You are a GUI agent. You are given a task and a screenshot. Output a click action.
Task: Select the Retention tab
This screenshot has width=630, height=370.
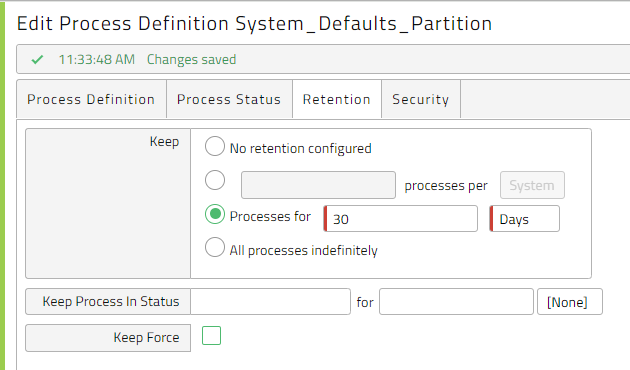337,99
